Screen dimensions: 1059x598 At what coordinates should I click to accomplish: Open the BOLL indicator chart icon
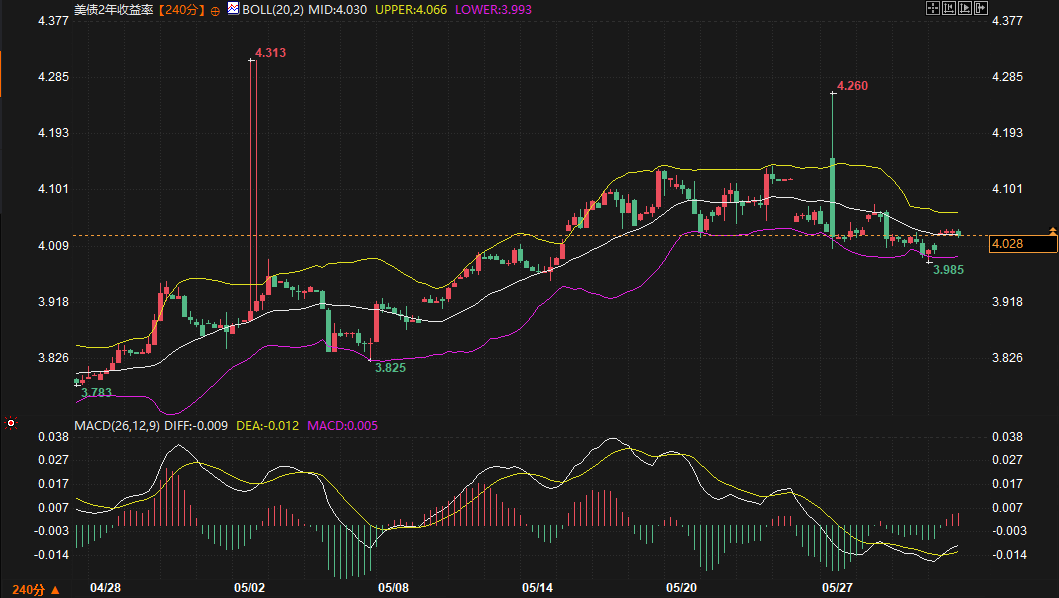pos(233,9)
